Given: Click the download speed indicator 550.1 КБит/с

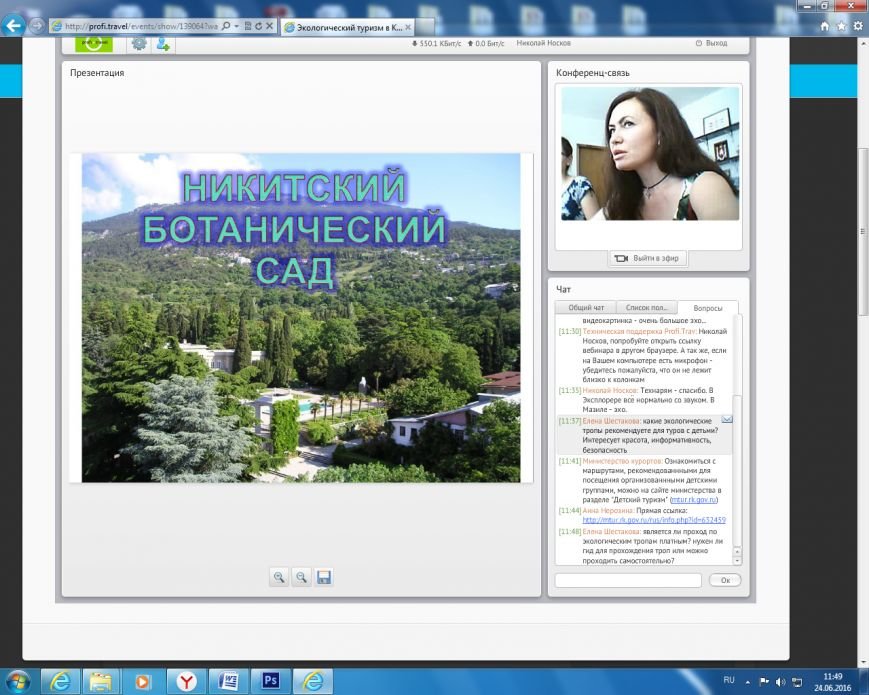Looking at the screenshot, I should tap(436, 43).
